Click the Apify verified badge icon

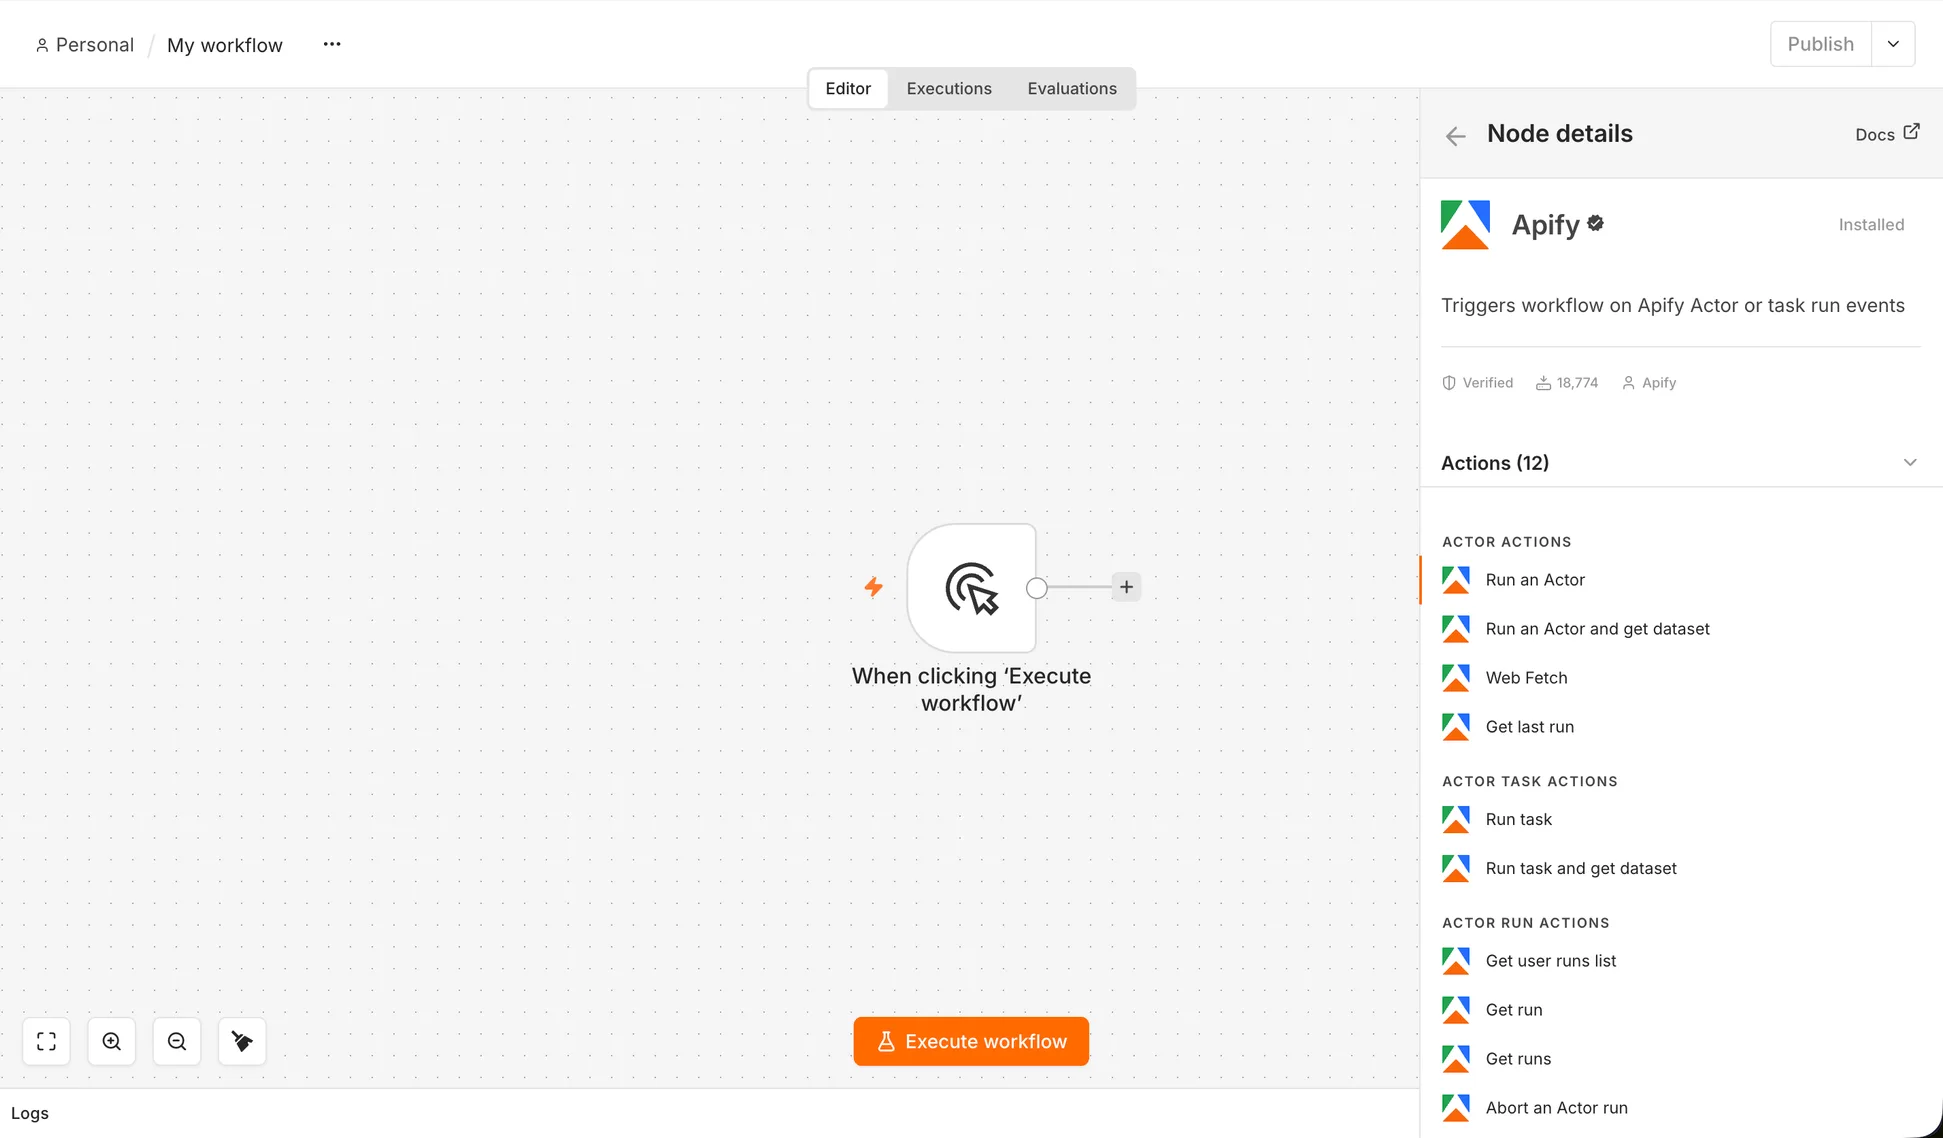point(1595,223)
